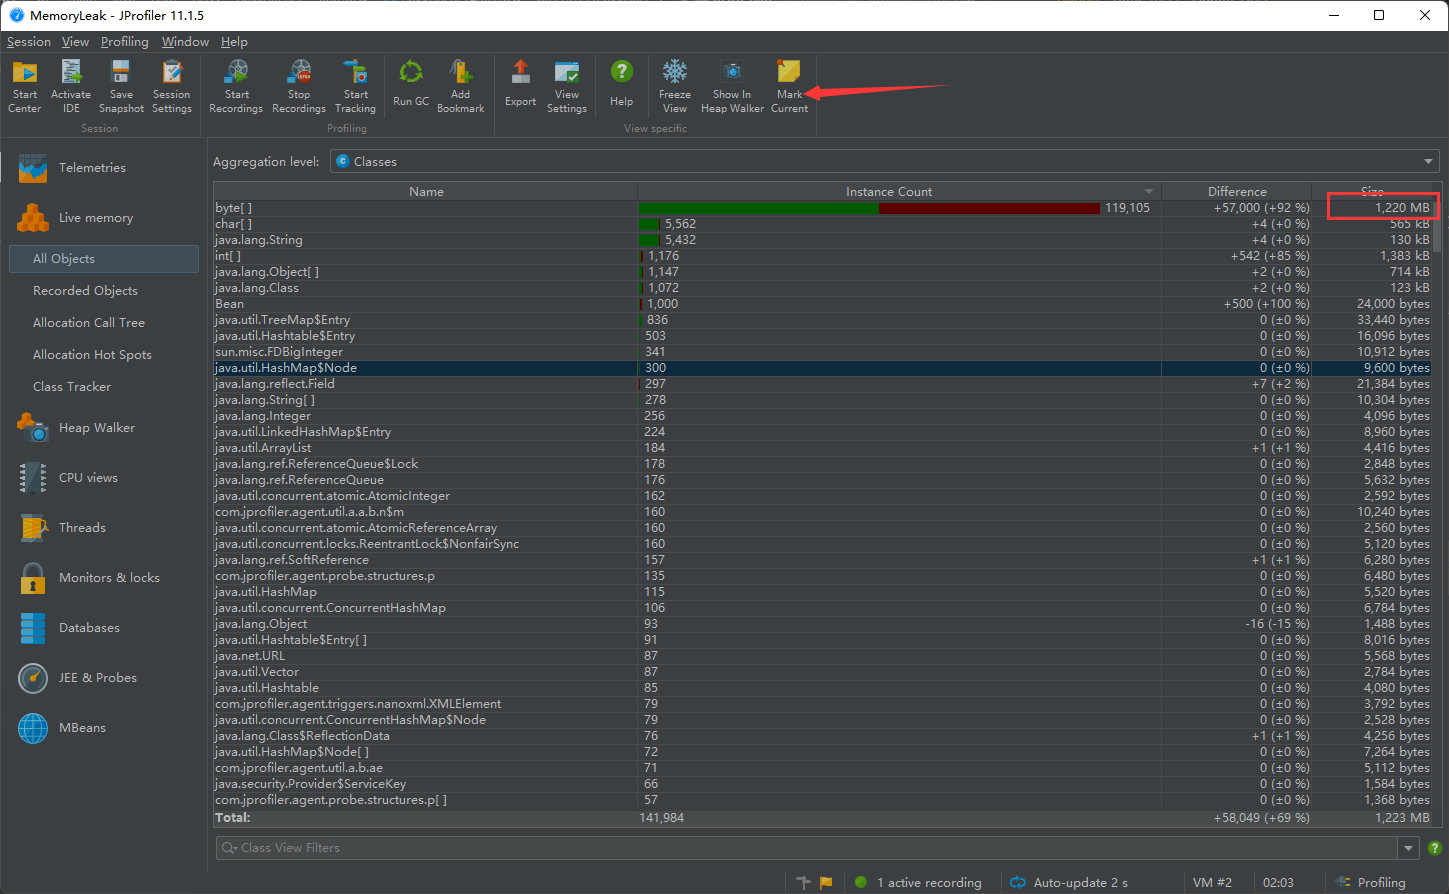
Task: Open the Window menu
Action: (185, 42)
